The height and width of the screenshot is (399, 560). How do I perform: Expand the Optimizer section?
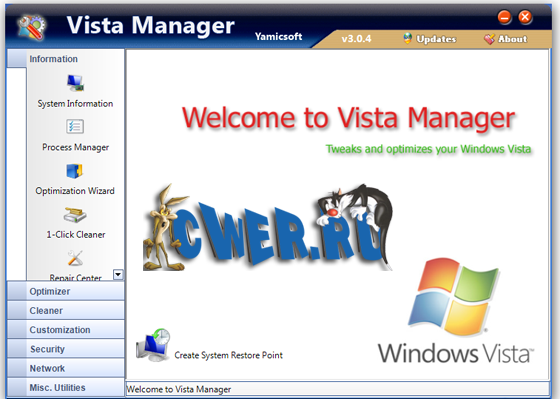point(66,291)
